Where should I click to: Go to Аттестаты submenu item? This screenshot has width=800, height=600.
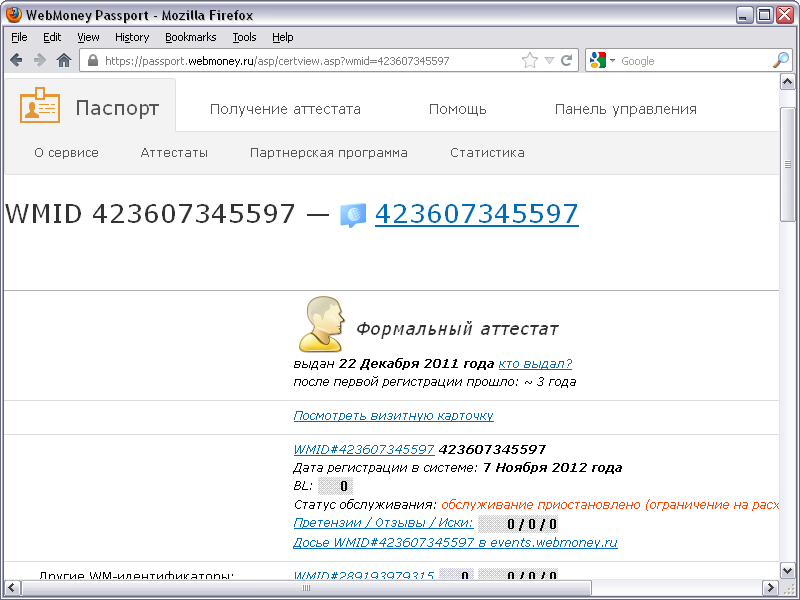[x=174, y=153]
